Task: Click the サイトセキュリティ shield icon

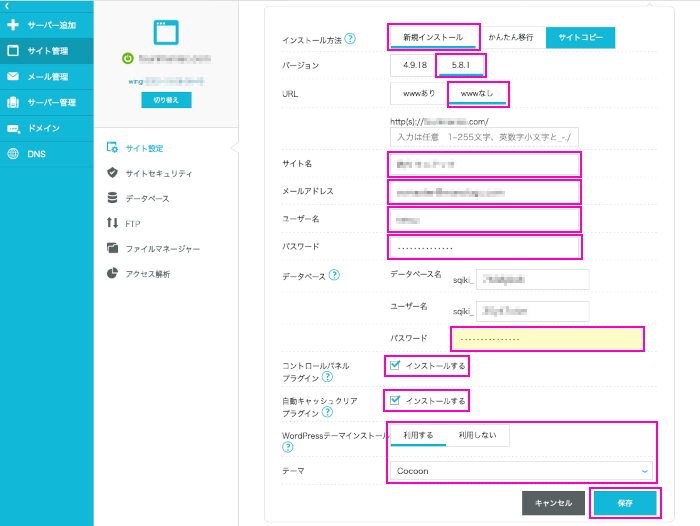Action: point(112,173)
